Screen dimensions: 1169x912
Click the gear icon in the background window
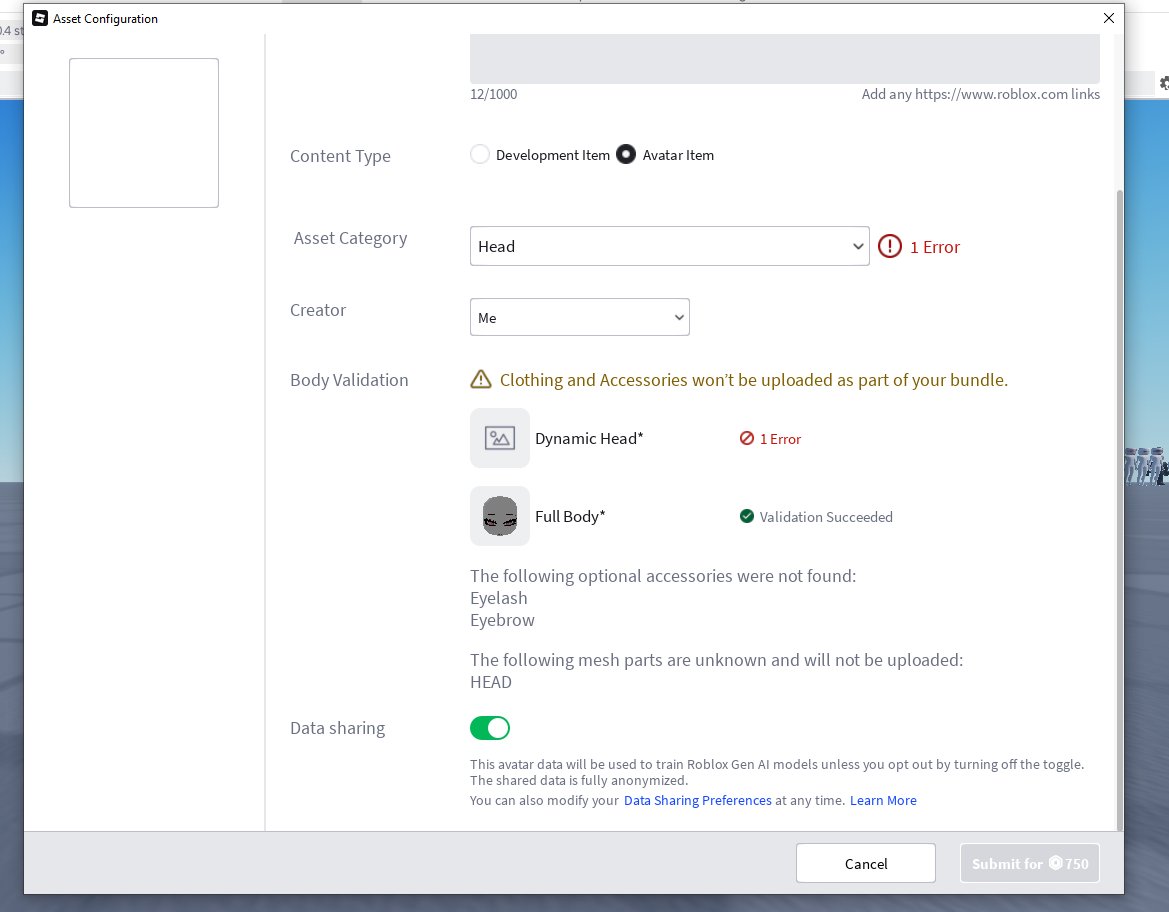[x=1163, y=83]
